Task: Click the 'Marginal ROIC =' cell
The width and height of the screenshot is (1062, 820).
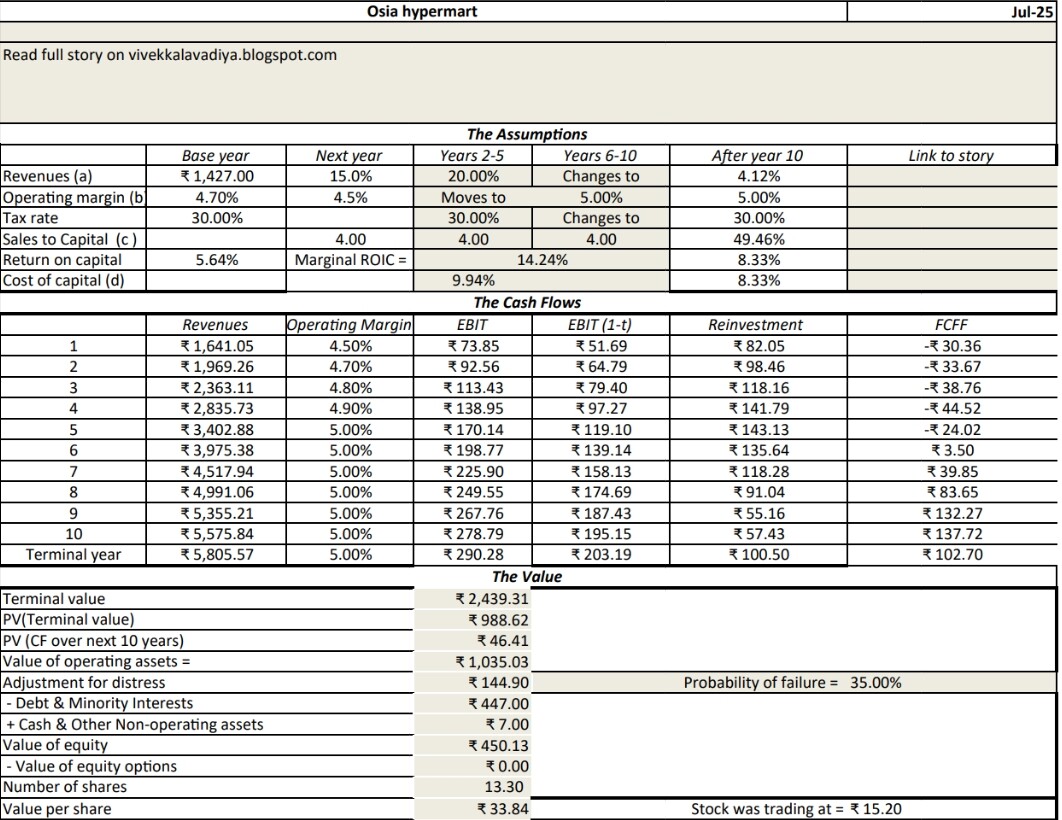Action: pos(350,260)
